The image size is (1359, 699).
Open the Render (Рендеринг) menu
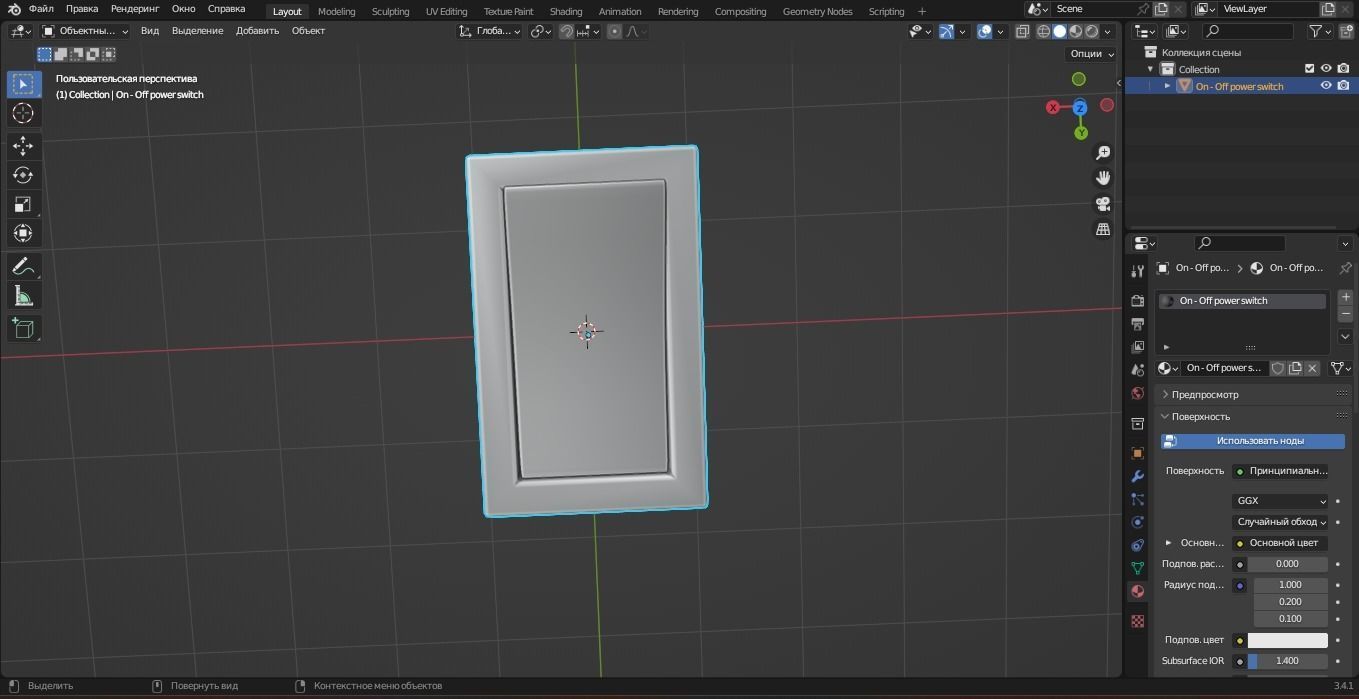(x=135, y=9)
